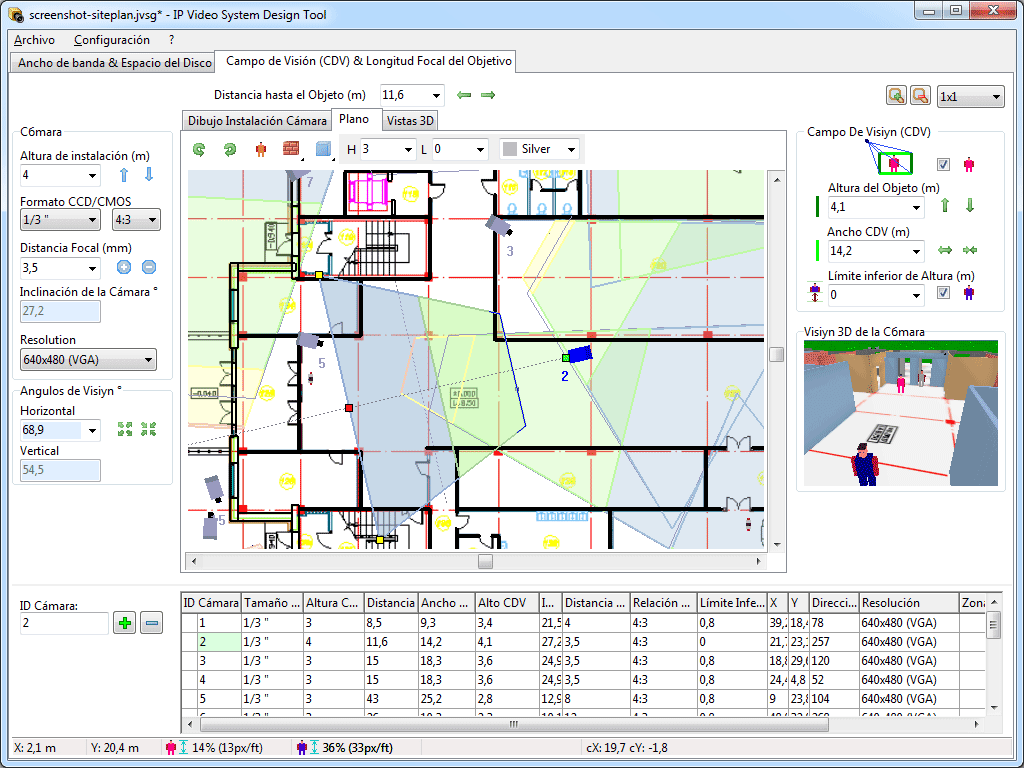Image resolution: width=1024 pixels, height=768 pixels.
Task: Click the green plus button under ID Cámara
Action: tap(125, 623)
